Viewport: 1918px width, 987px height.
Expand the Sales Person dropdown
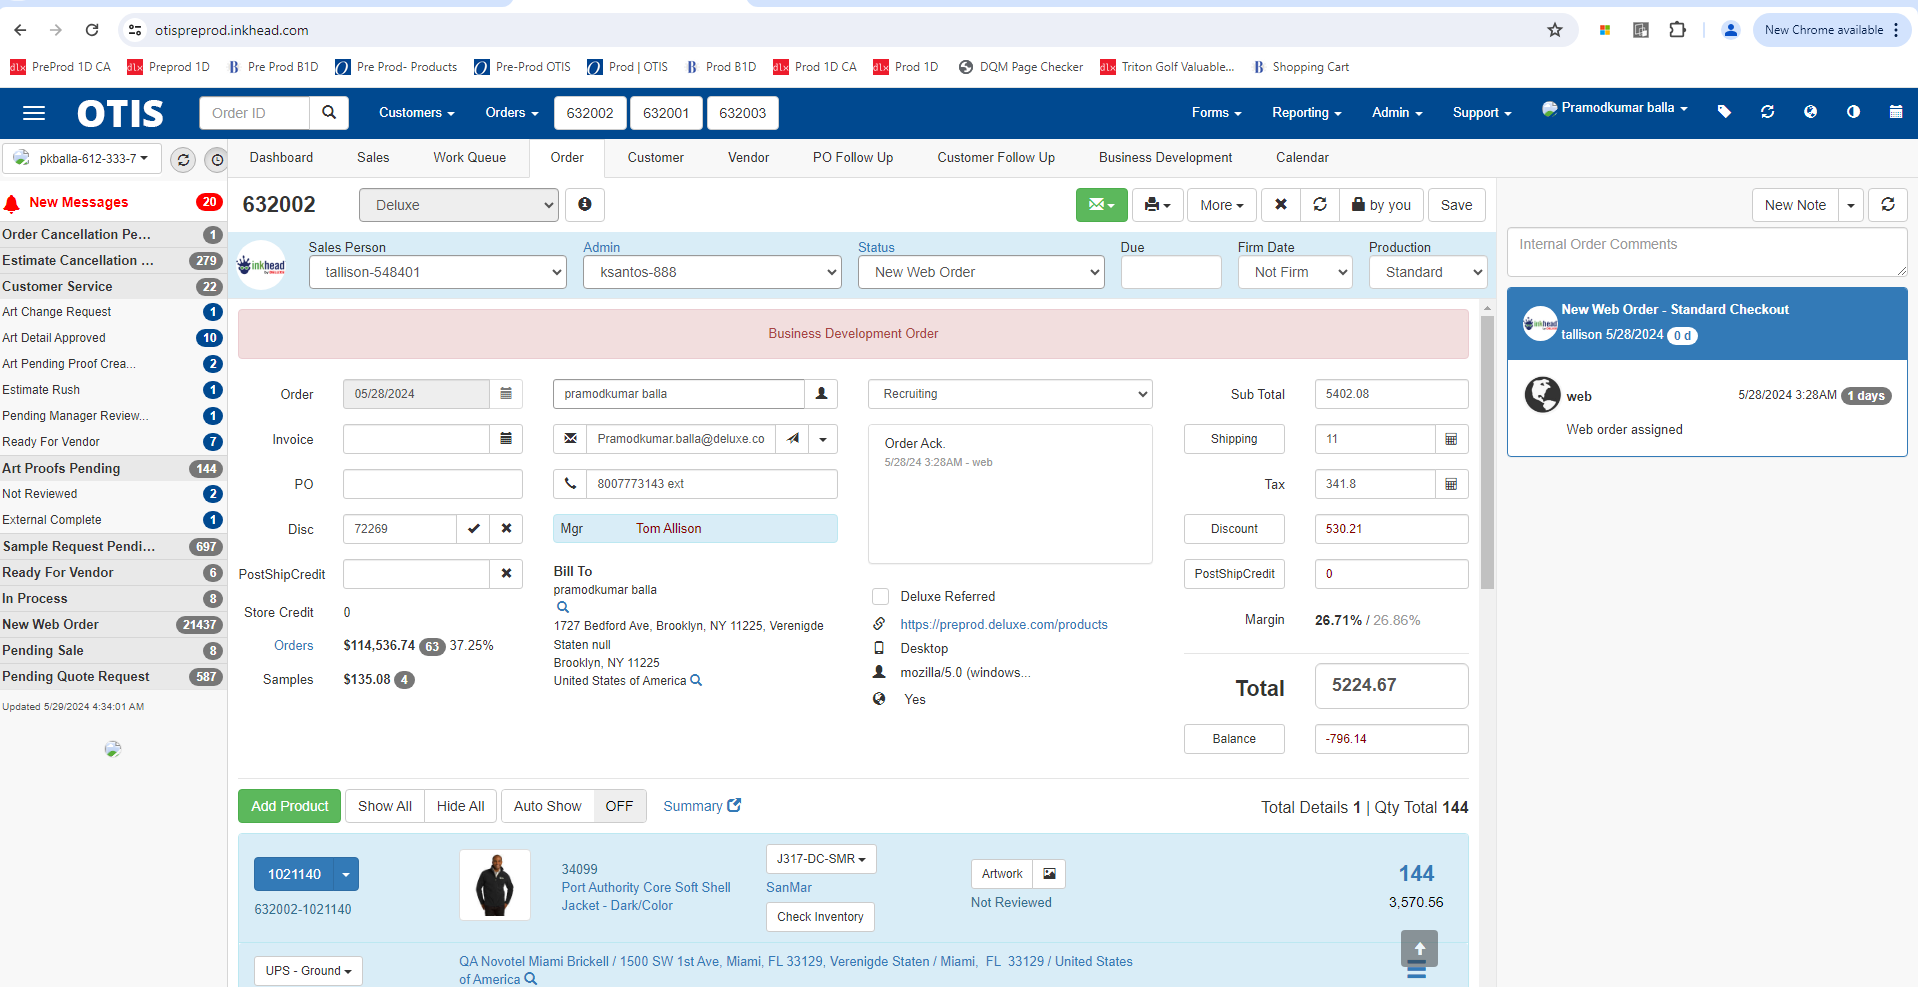coord(437,272)
